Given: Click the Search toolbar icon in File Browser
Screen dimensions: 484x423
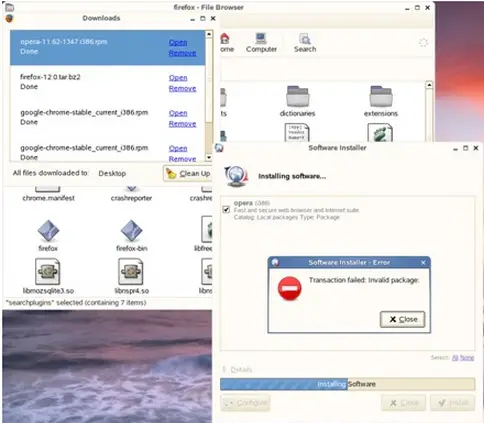Looking at the screenshot, I should point(305,43).
